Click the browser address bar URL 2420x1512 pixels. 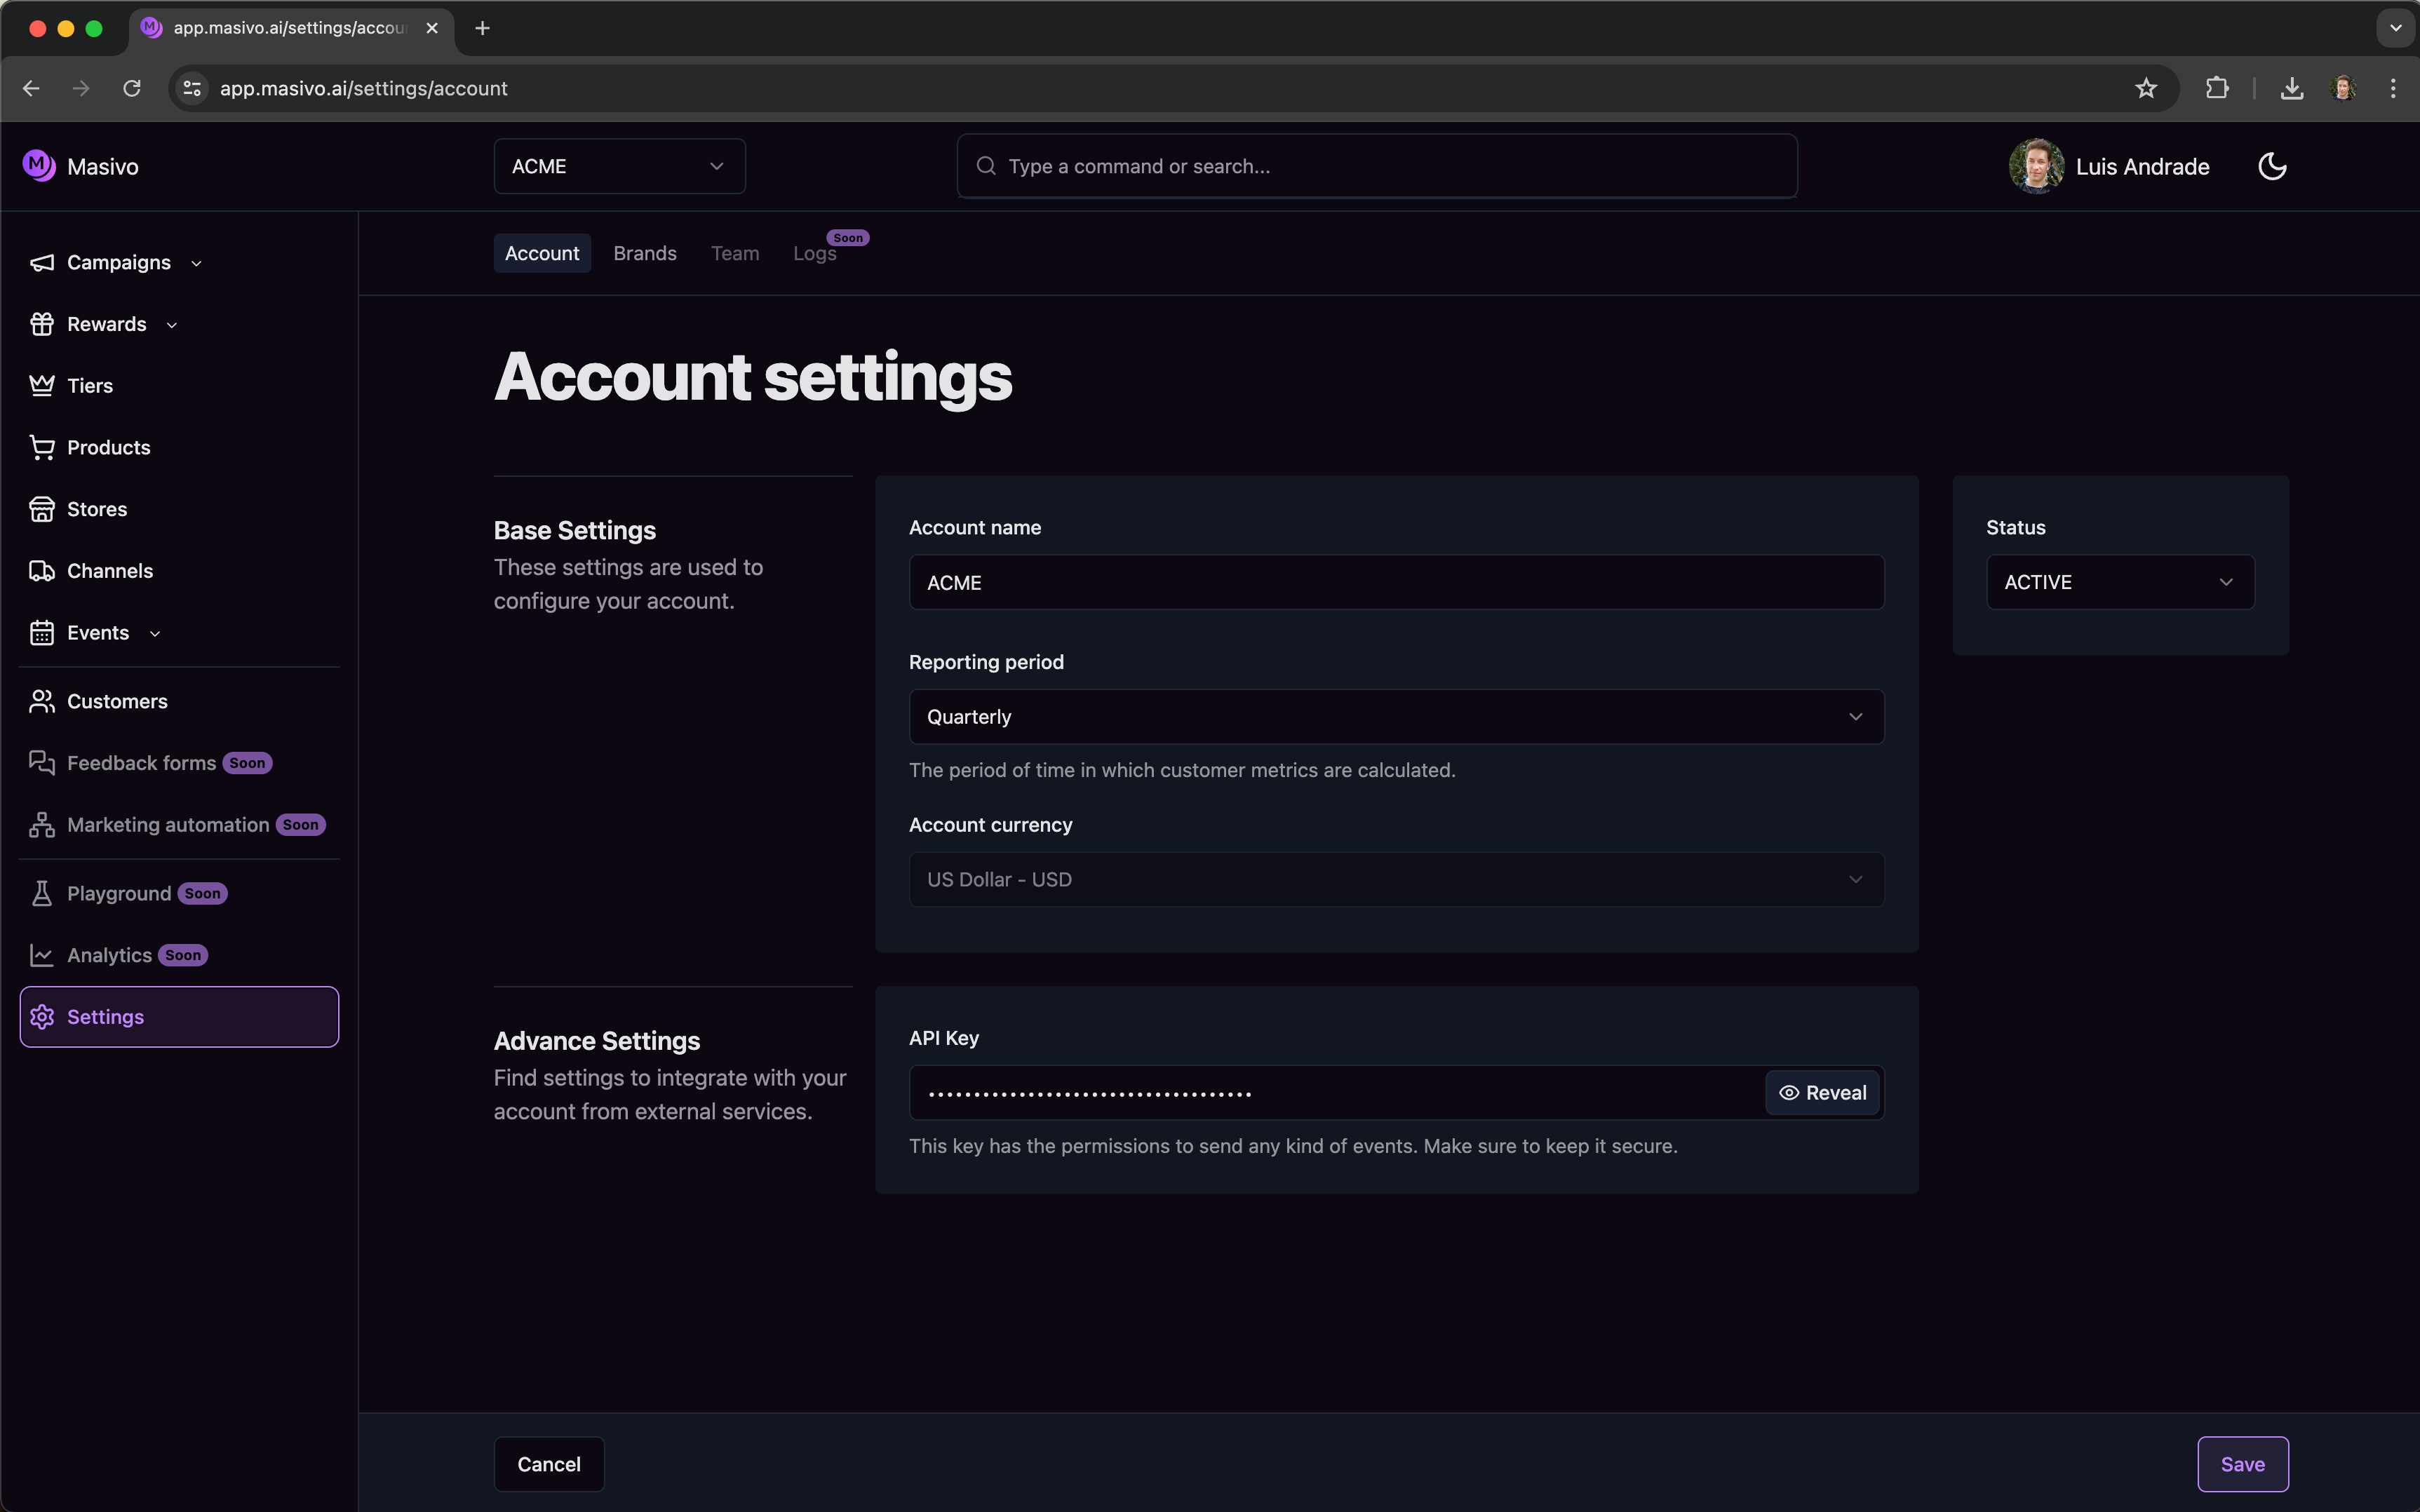[x=364, y=88]
